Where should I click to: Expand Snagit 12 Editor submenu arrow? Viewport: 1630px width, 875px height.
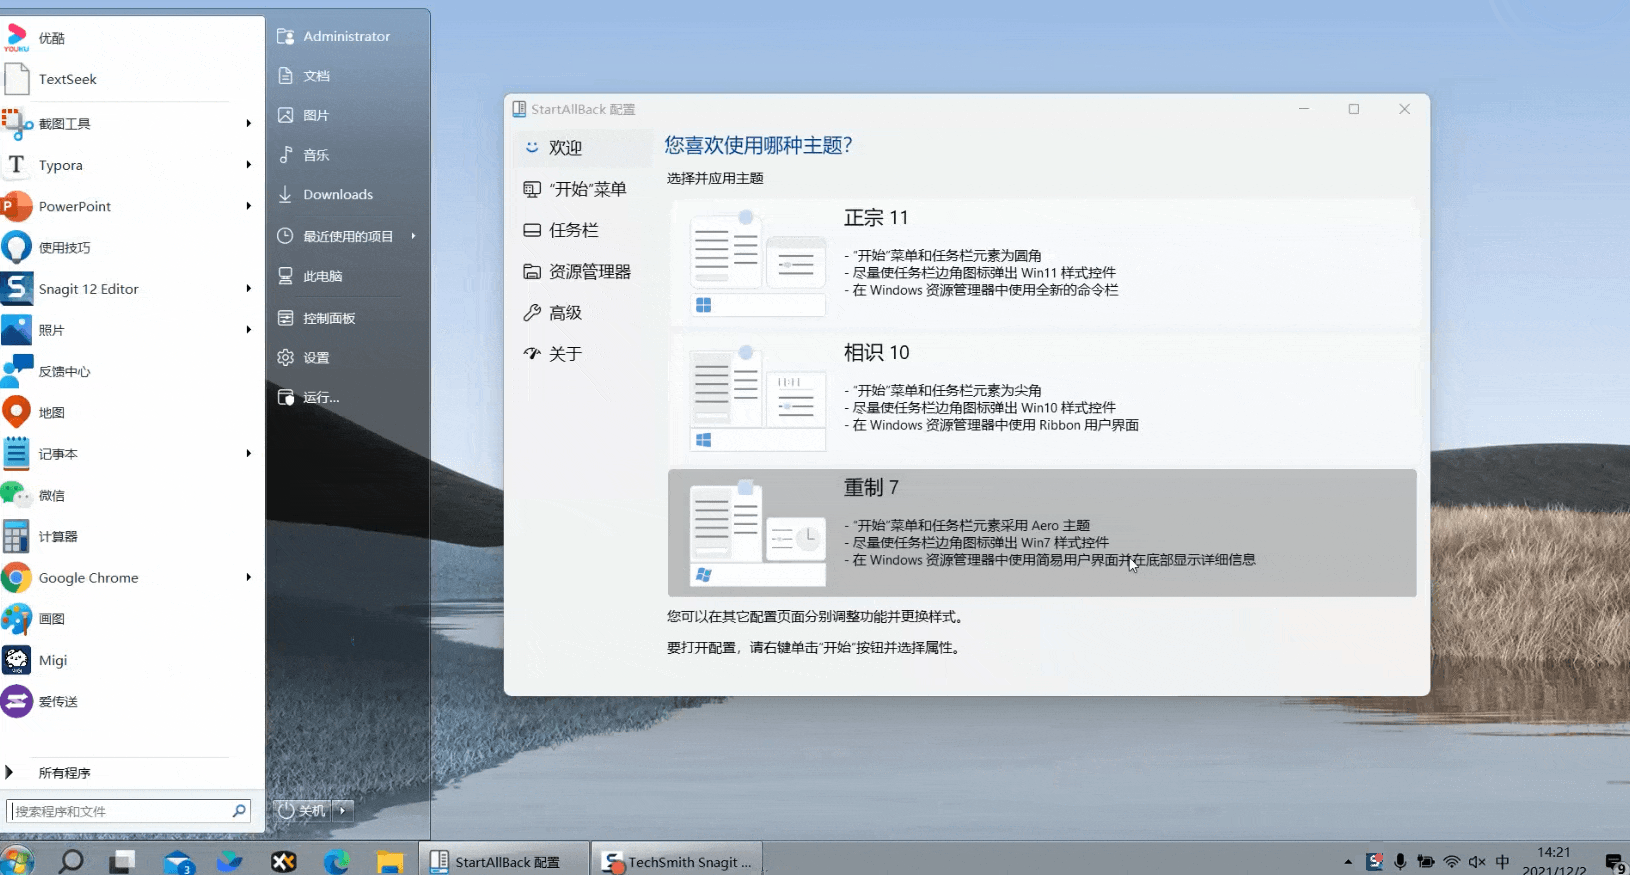point(248,289)
